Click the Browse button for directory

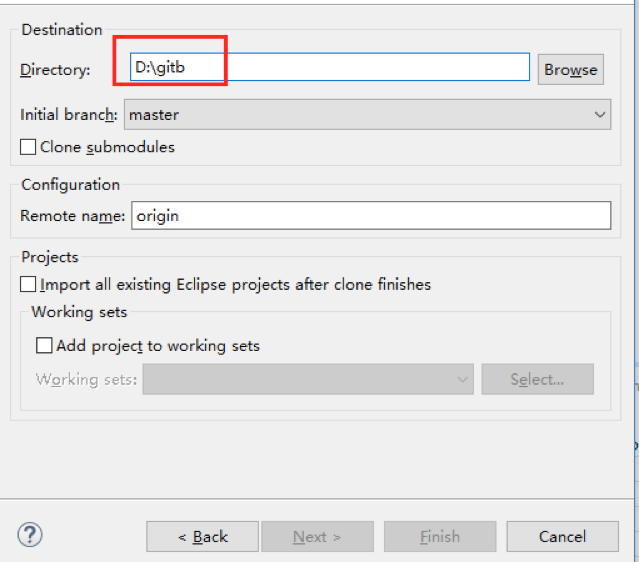click(570, 69)
